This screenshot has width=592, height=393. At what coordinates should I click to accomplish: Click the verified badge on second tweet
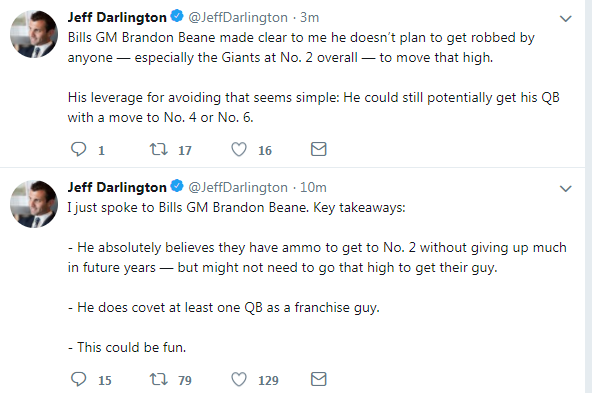(177, 186)
